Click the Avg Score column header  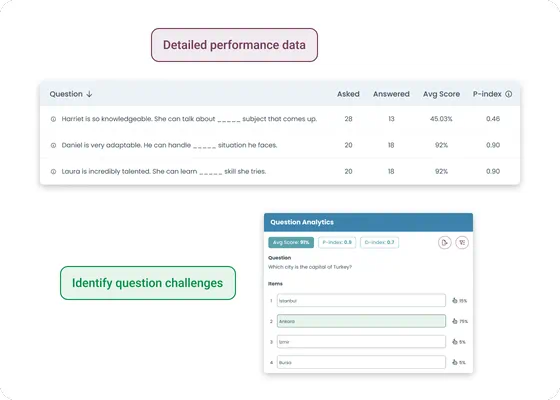coord(441,94)
